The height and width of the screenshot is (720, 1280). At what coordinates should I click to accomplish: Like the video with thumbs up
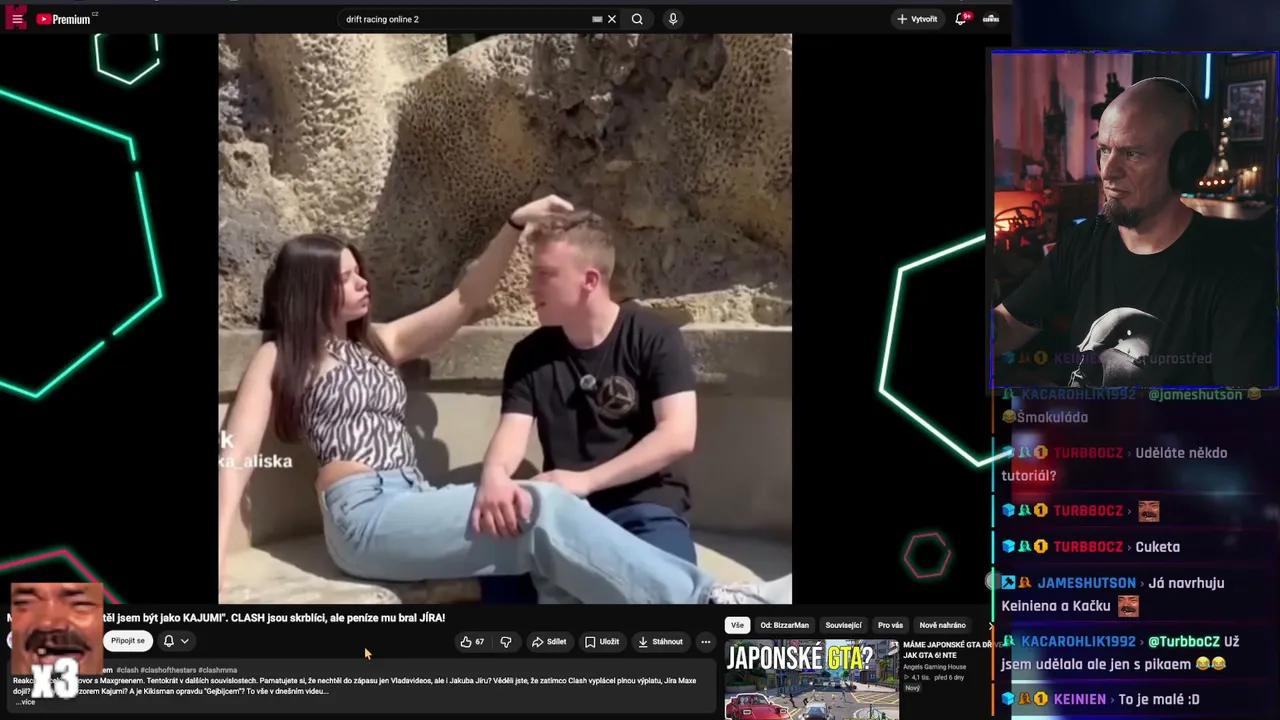tap(472, 642)
